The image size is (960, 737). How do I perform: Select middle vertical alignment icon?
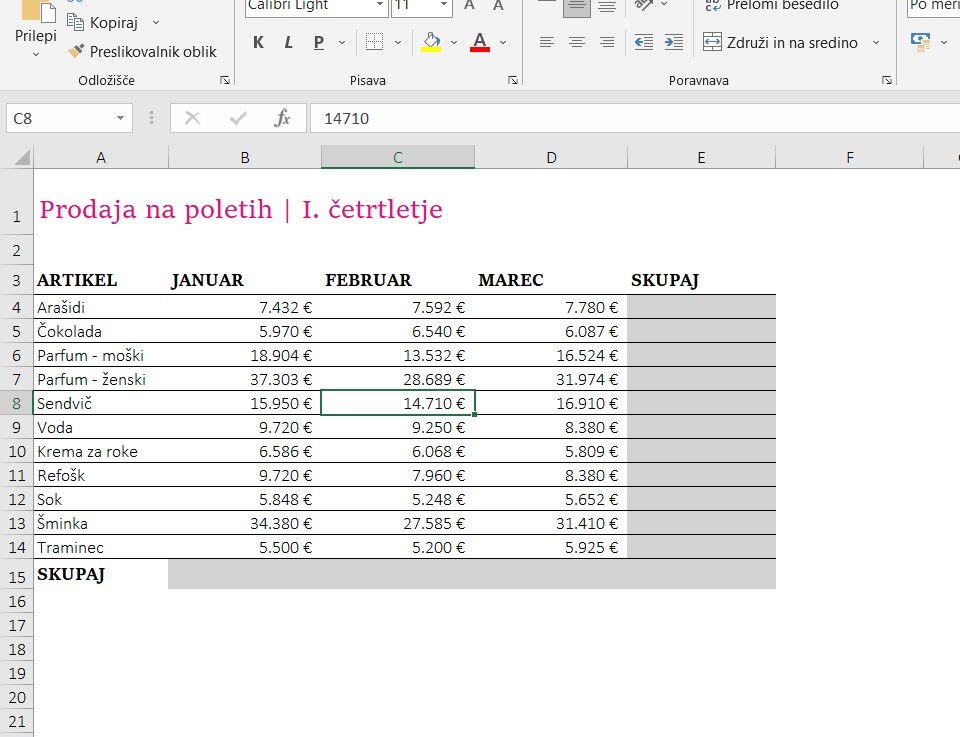(x=577, y=7)
